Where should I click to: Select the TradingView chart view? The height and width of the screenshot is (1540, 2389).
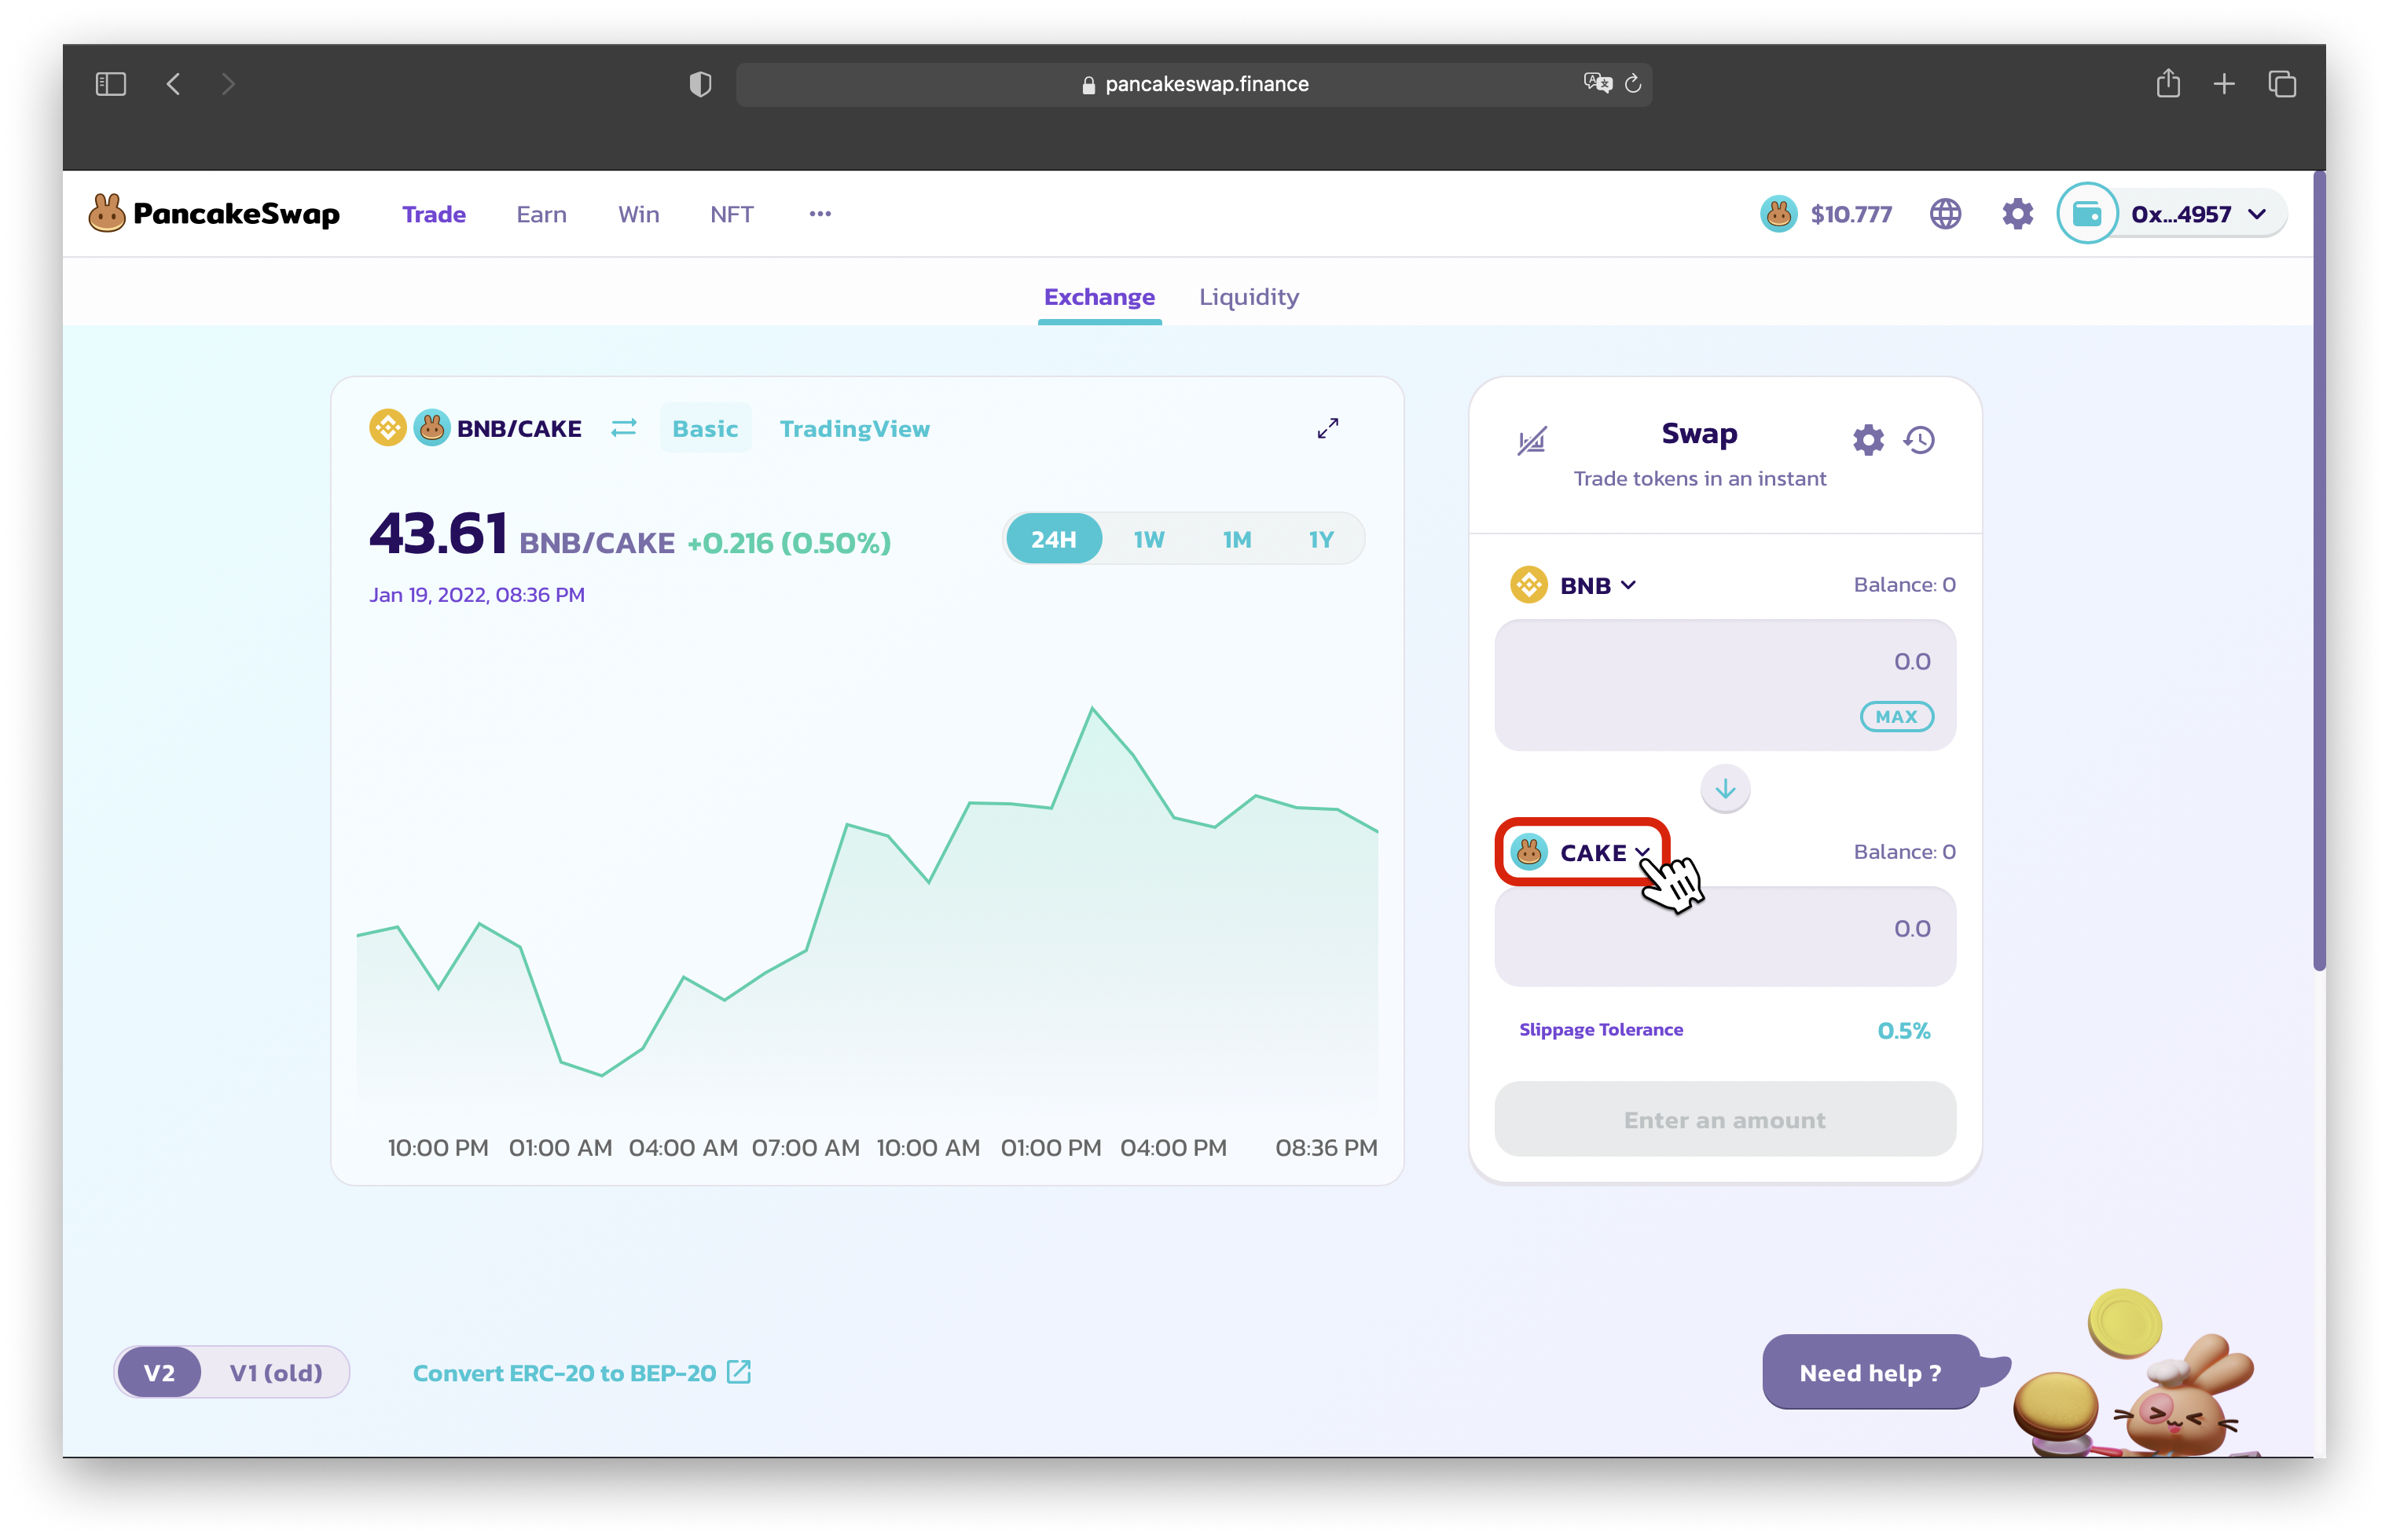(x=854, y=428)
